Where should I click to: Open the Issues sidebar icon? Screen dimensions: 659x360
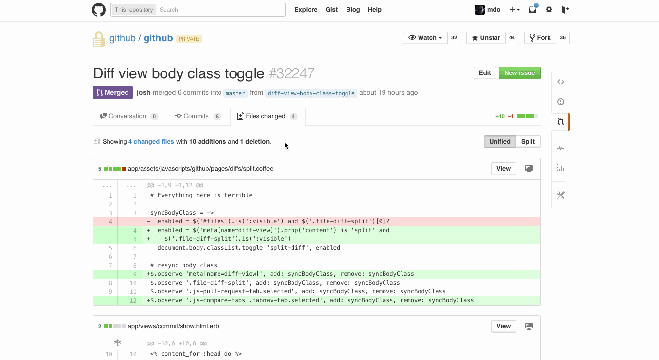[x=561, y=102]
